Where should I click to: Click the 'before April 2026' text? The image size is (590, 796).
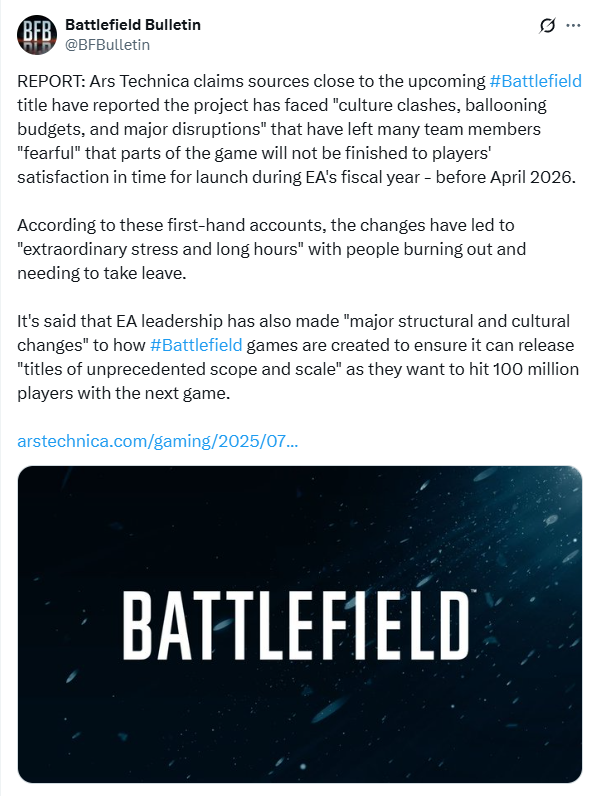tap(505, 177)
